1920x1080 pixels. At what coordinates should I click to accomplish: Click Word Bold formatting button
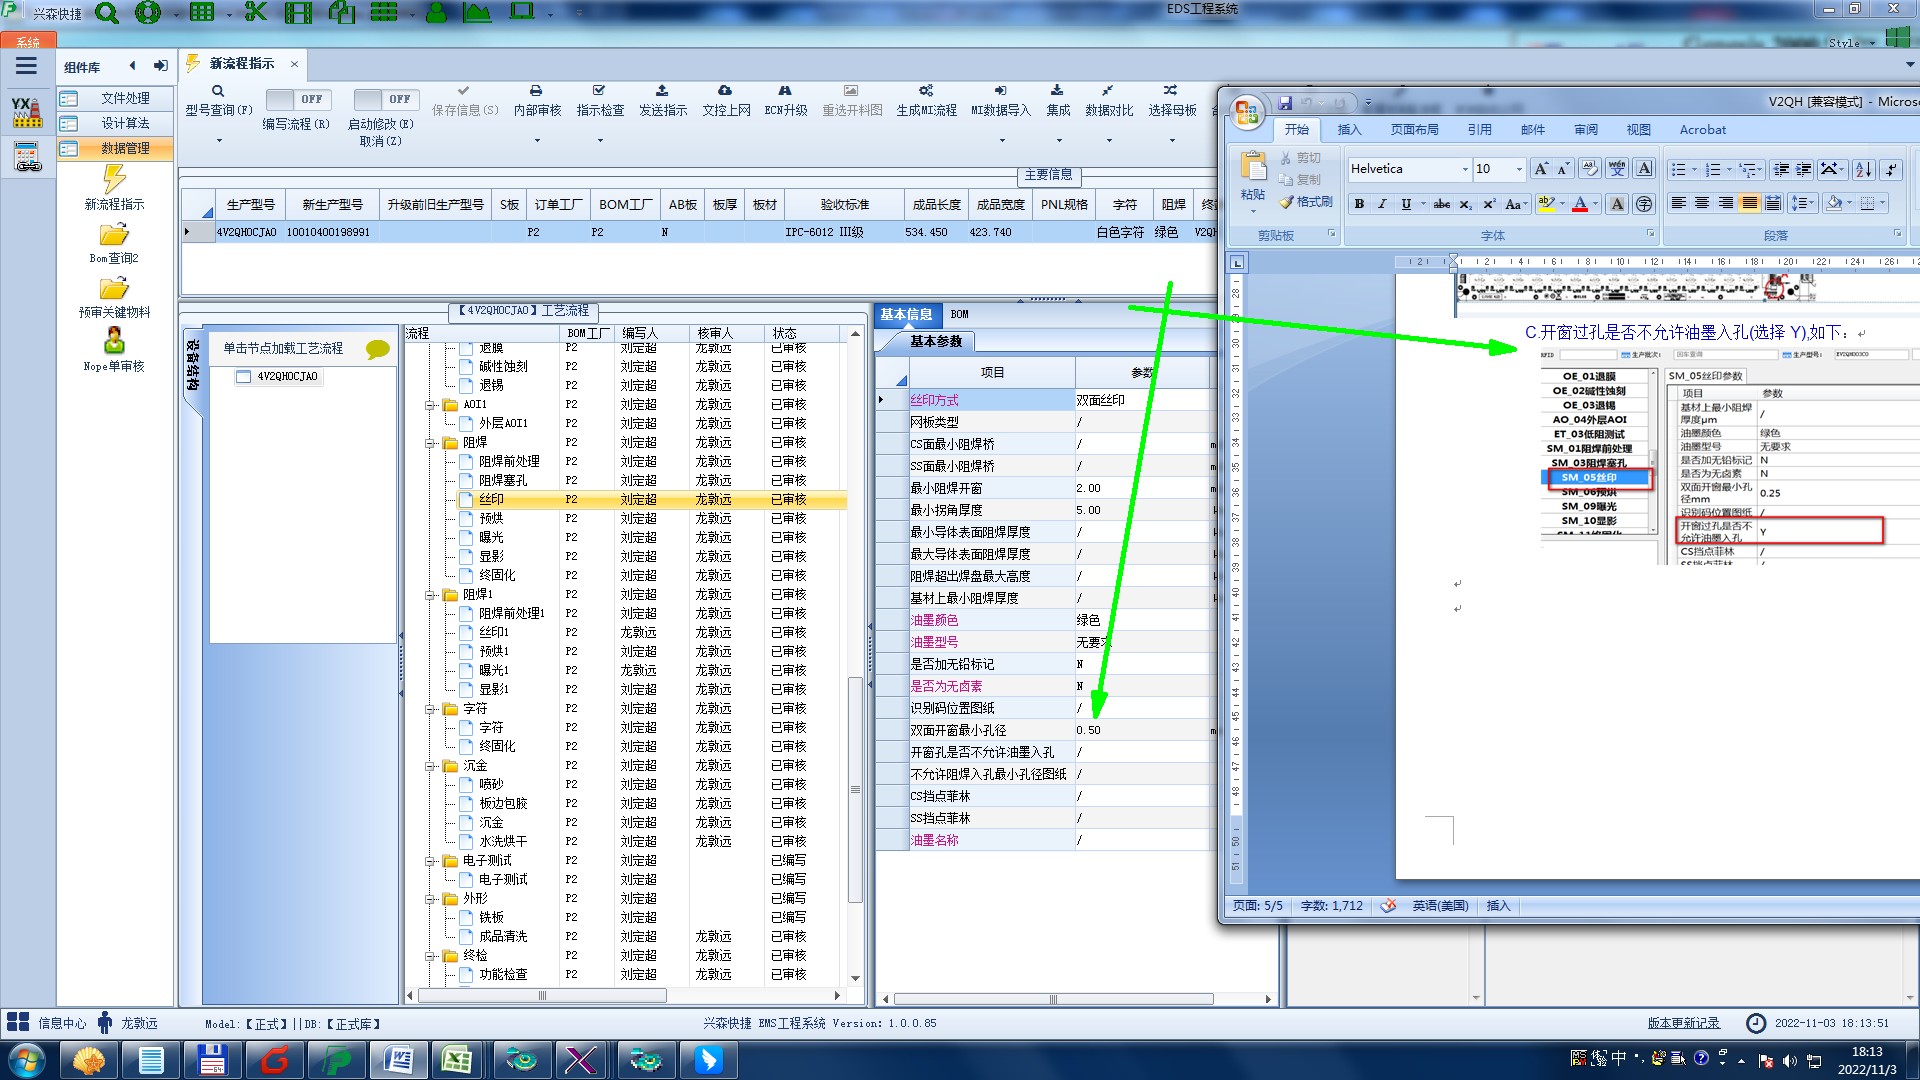click(x=1359, y=204)
